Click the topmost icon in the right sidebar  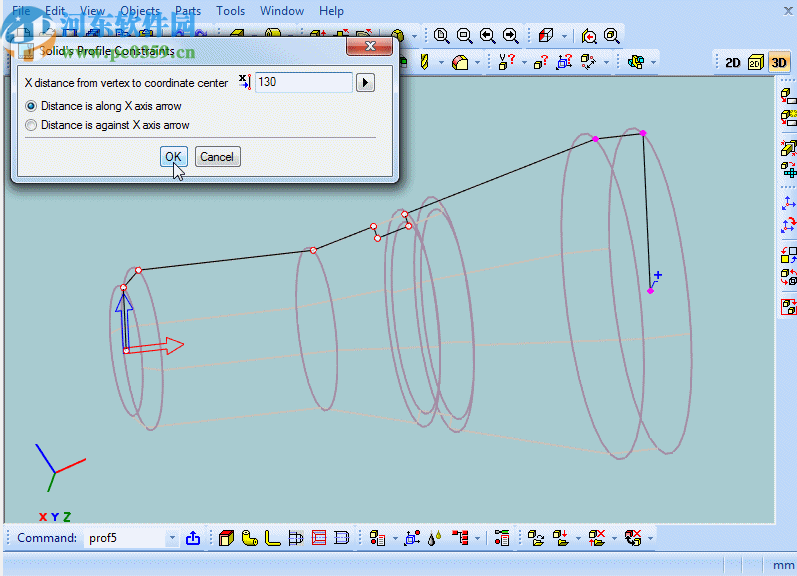point(788,96)
